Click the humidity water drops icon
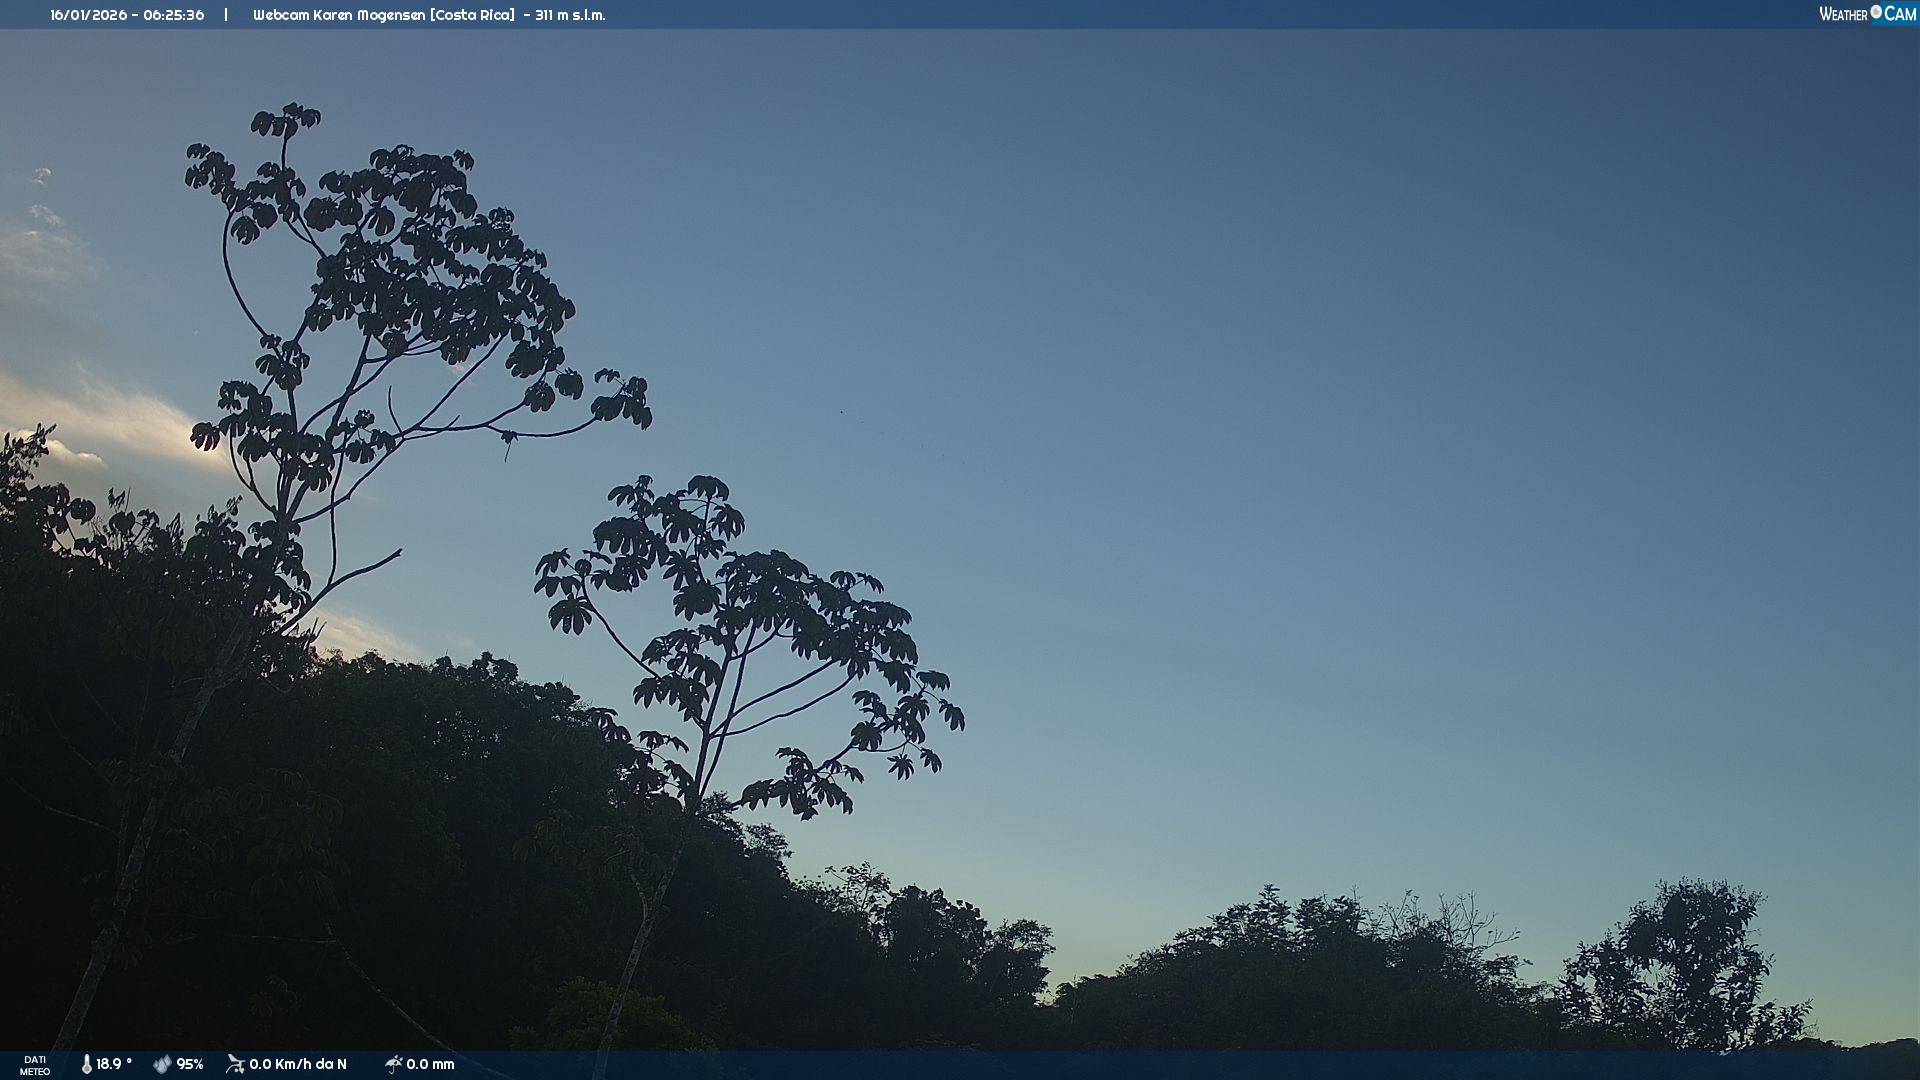1920x1080 pixels. (162, 1064)
